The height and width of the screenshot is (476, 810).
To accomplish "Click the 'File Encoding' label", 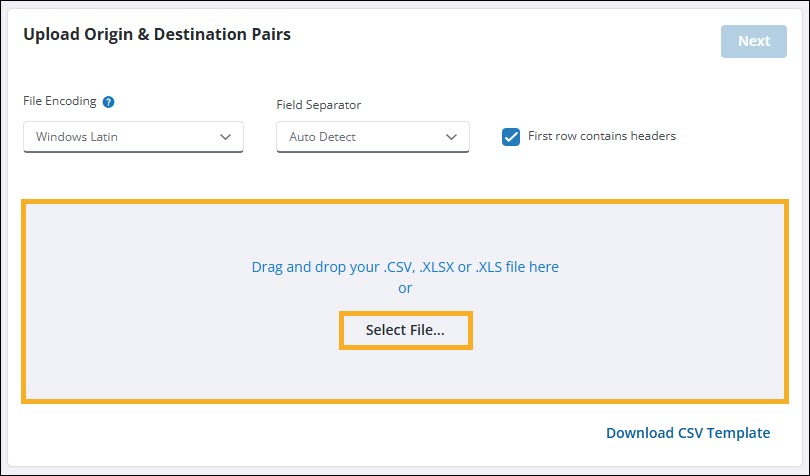I will [59, 102].
